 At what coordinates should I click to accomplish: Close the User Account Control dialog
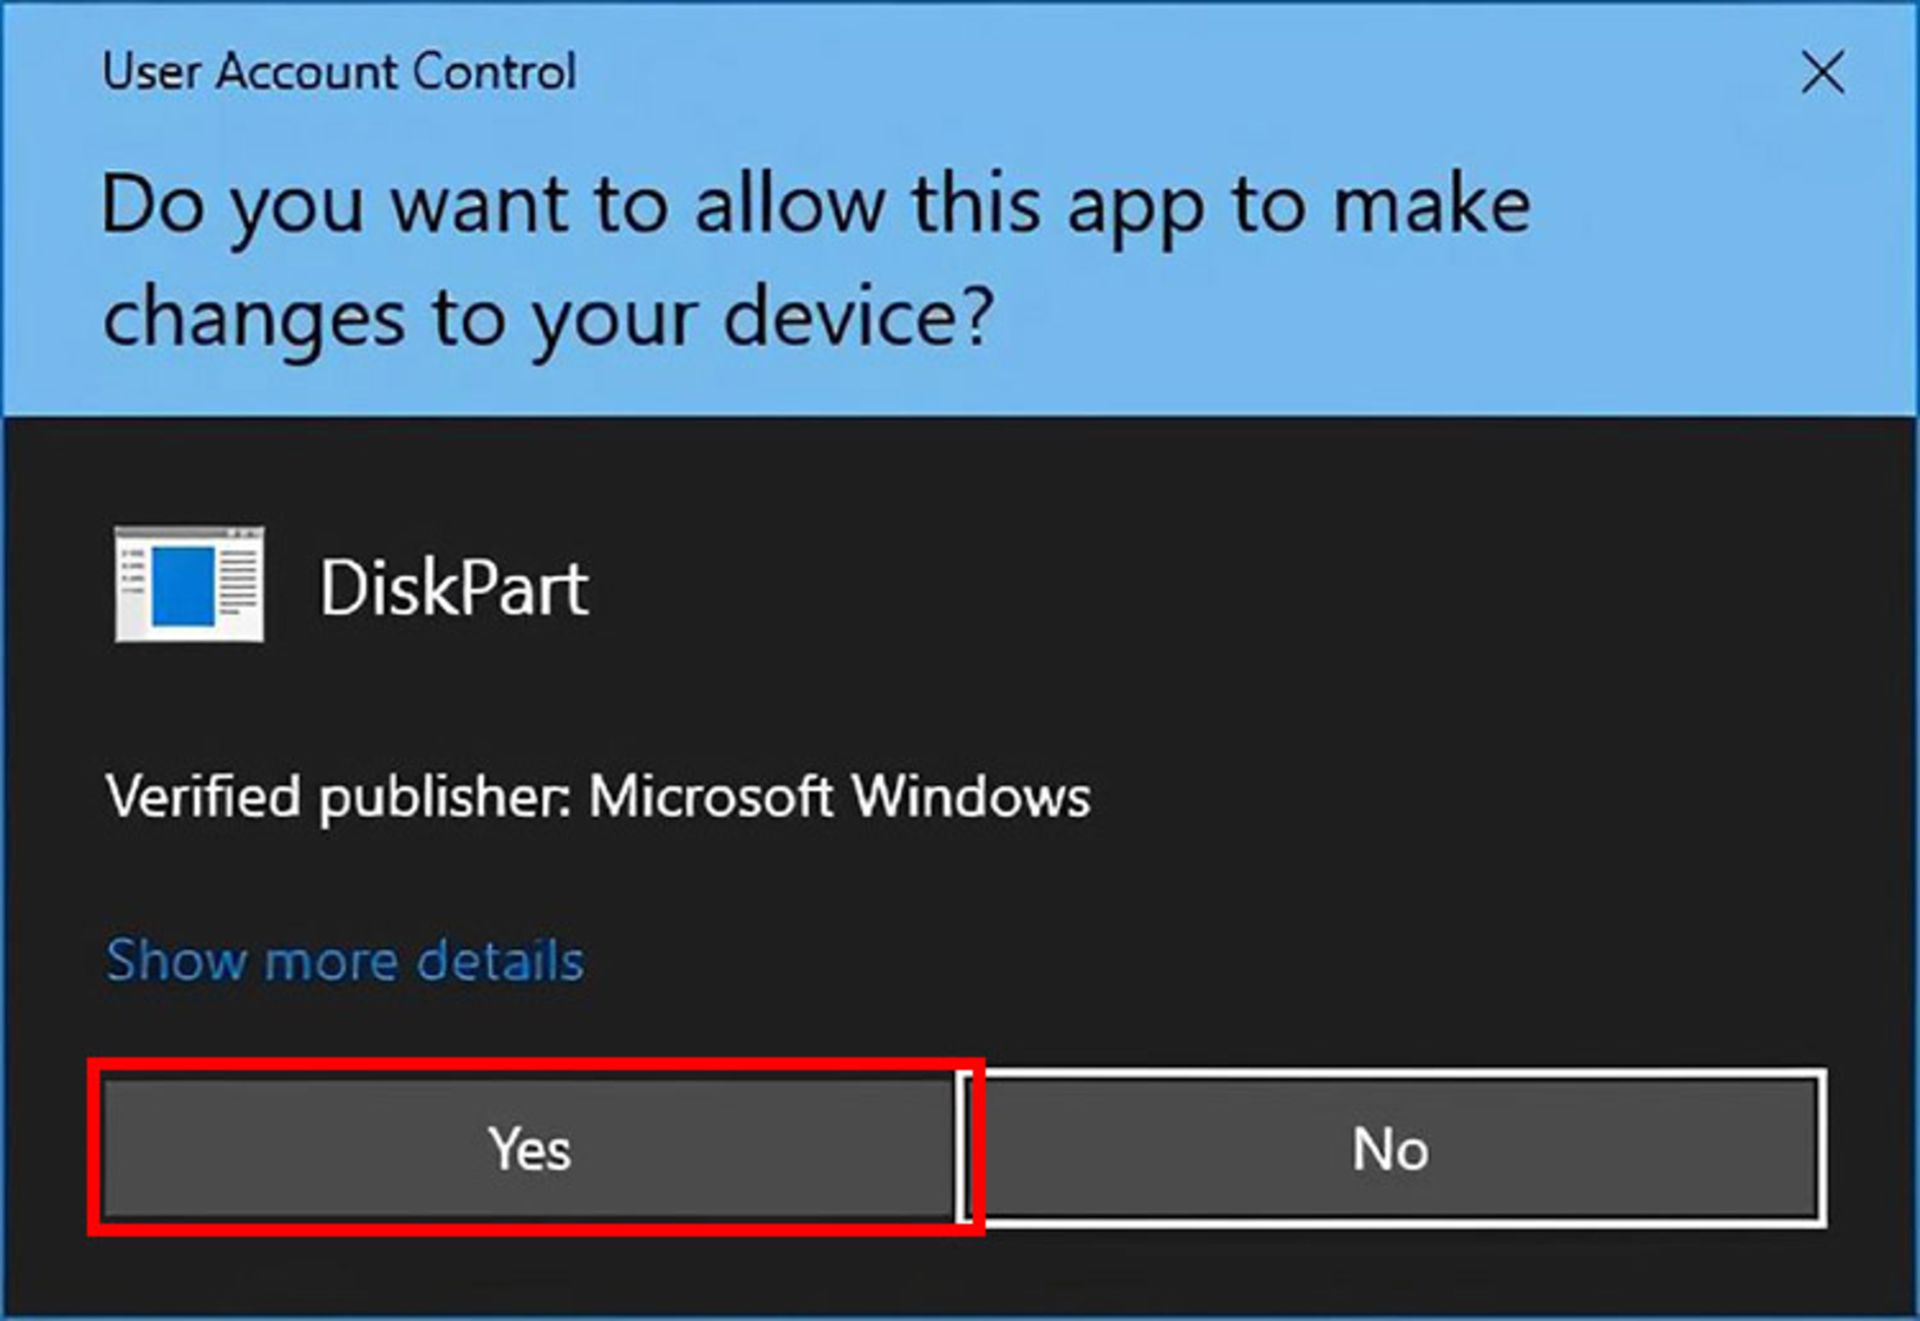[x=1822, y=73]
